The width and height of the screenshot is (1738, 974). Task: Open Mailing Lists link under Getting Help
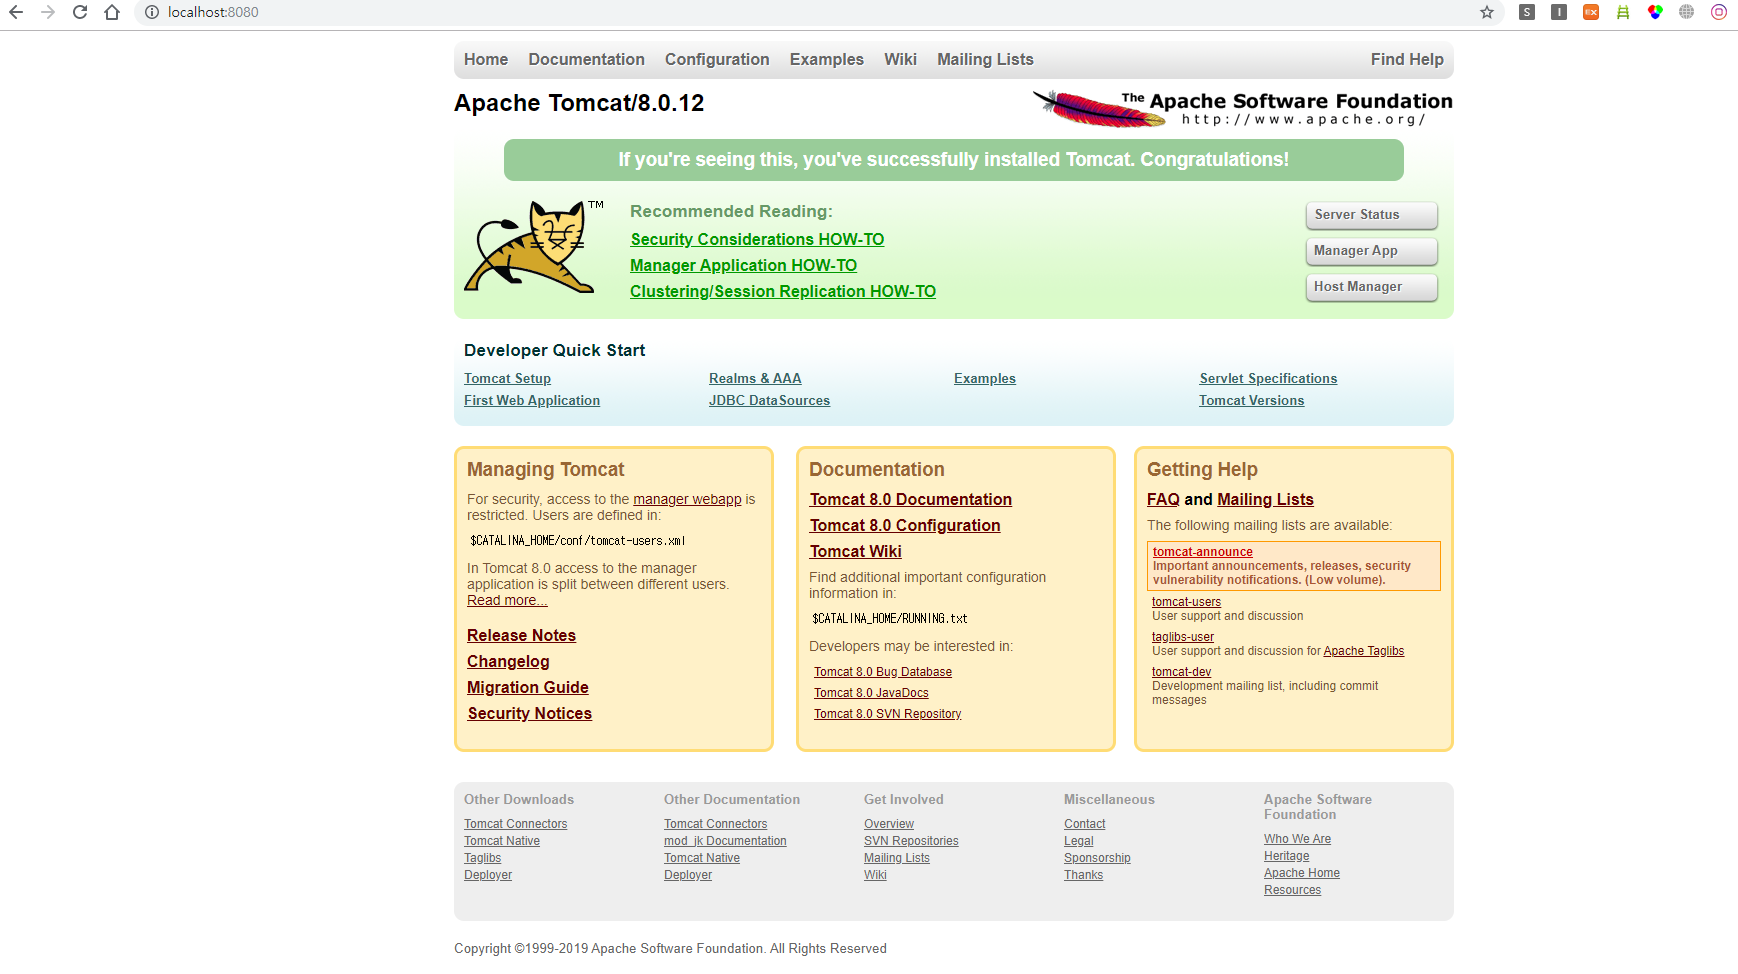tap(1265, 500)
